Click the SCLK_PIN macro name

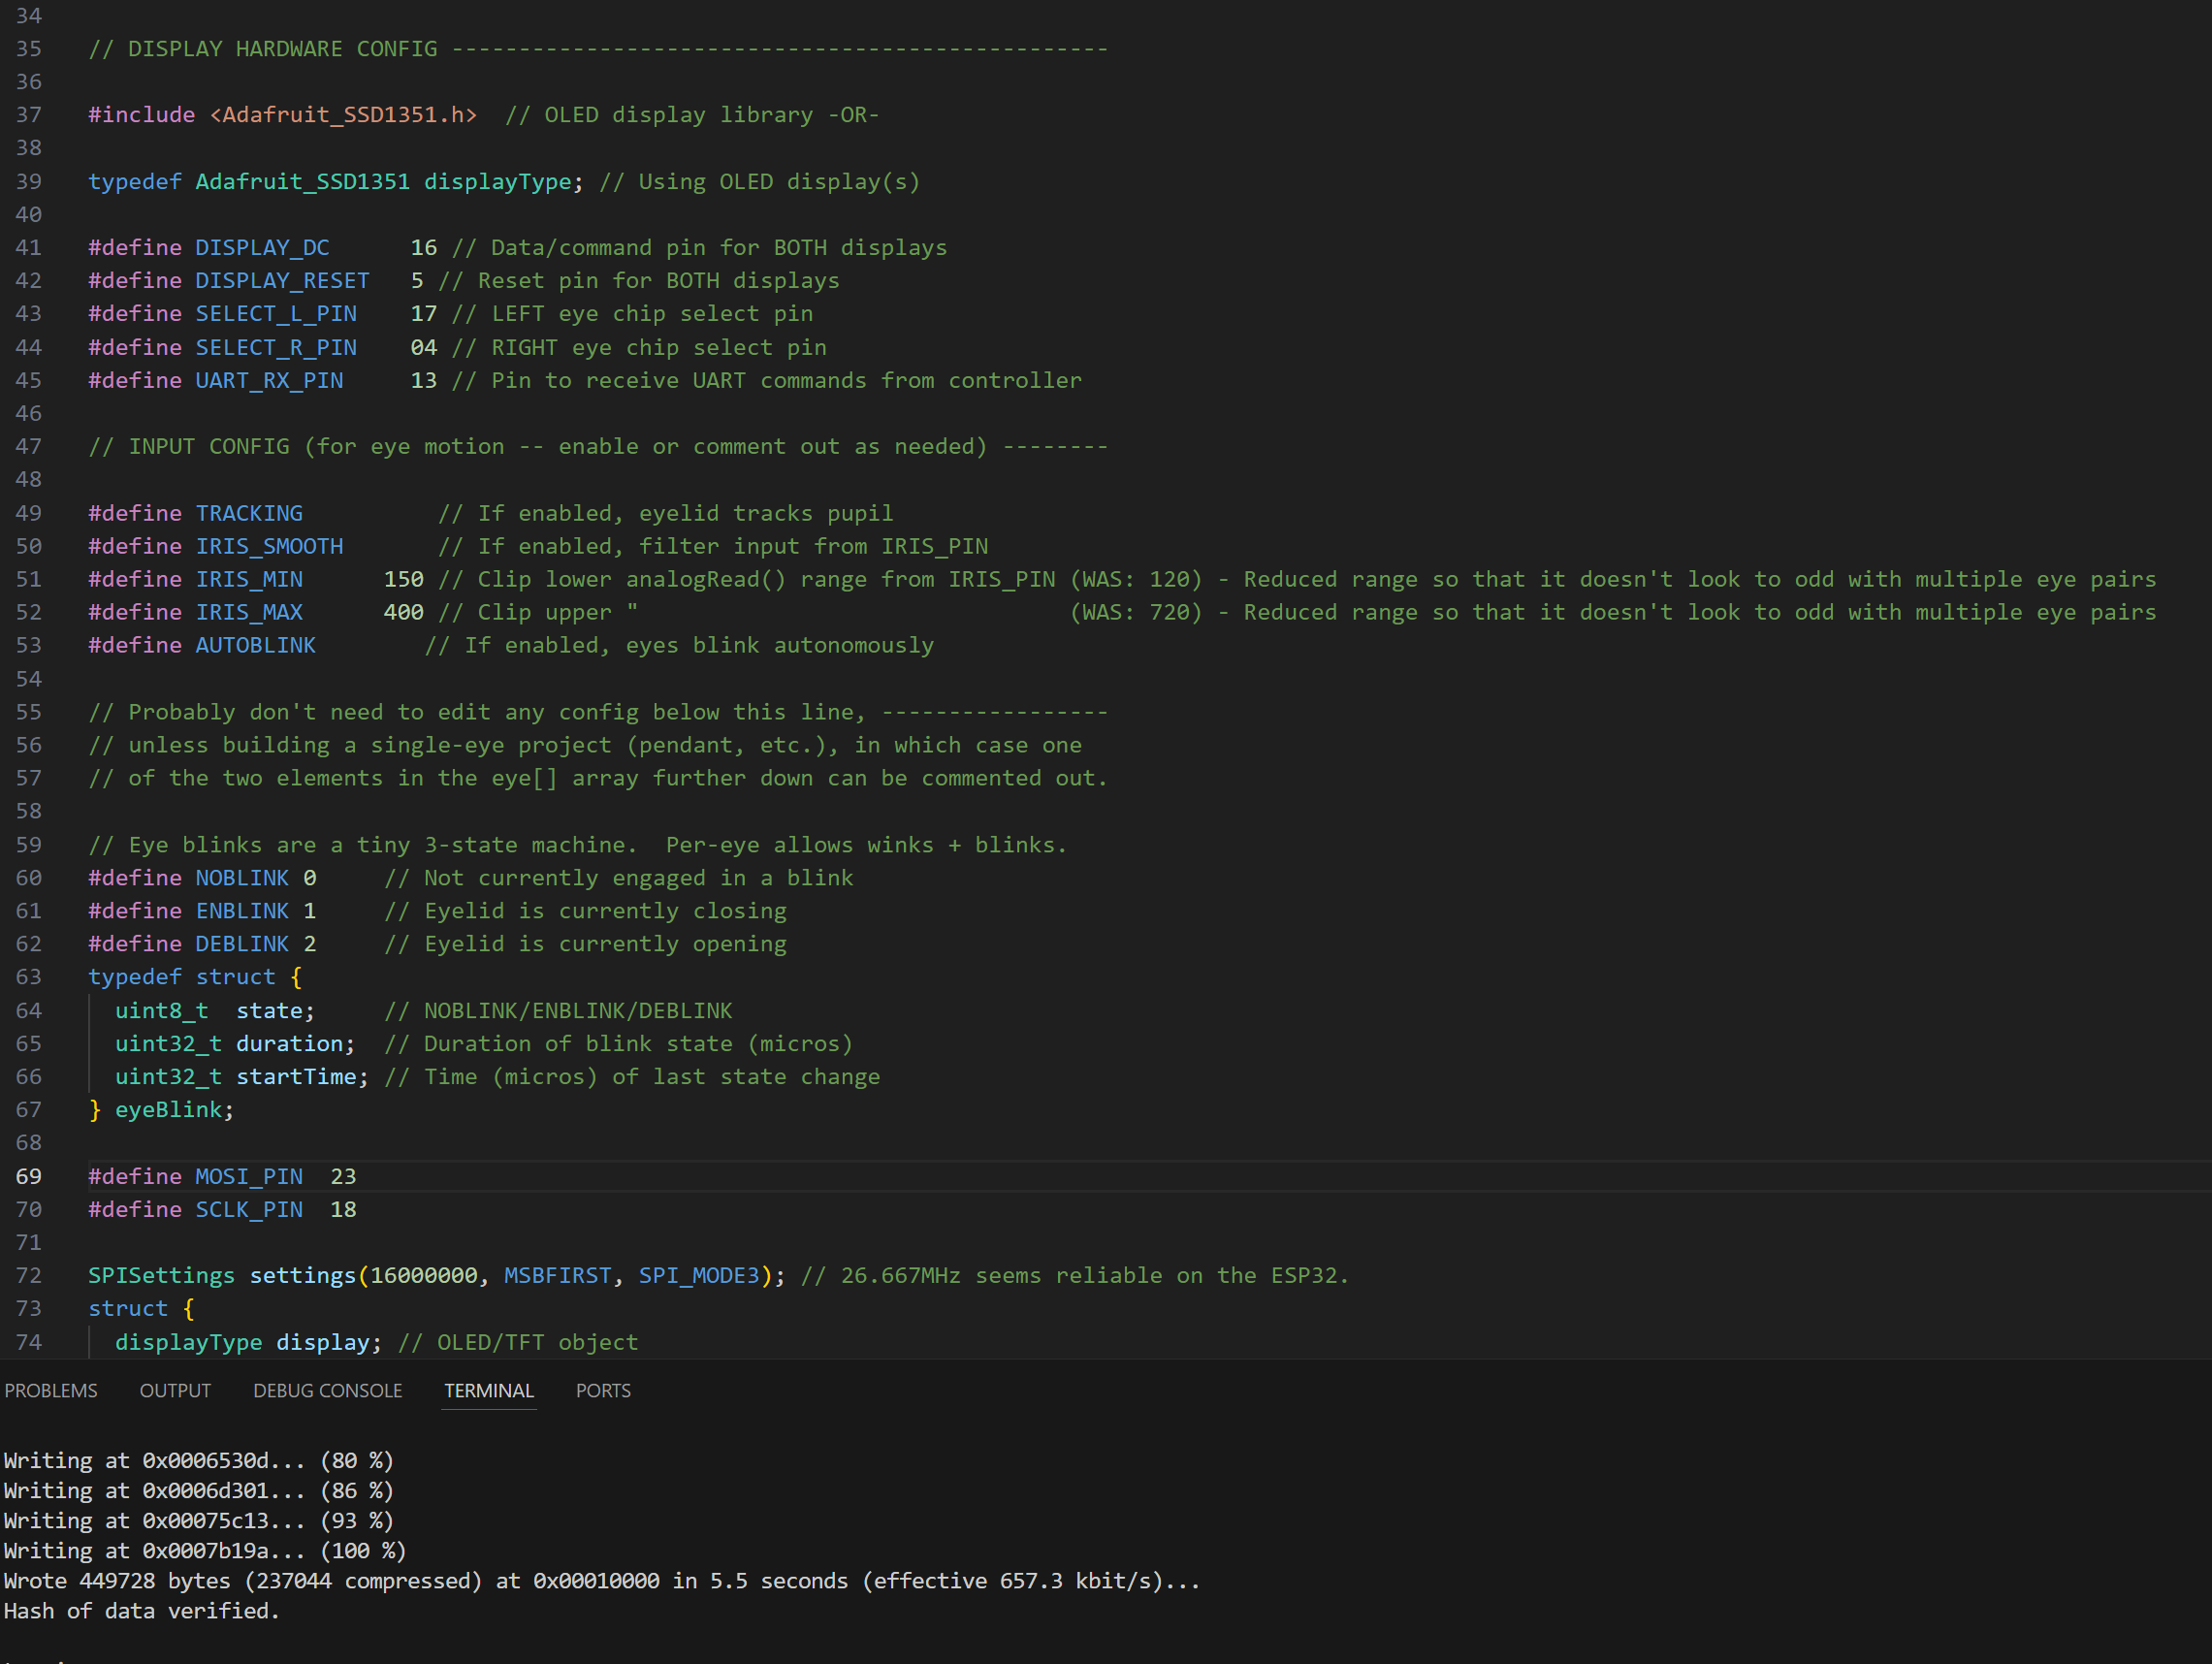click(249, 1209)
